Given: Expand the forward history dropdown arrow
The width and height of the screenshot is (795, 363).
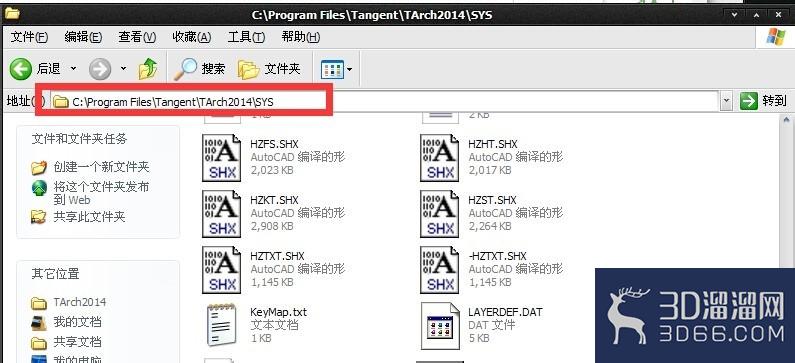Looking at the screenshot, I should pyautogui.click(x=123, y=68).
